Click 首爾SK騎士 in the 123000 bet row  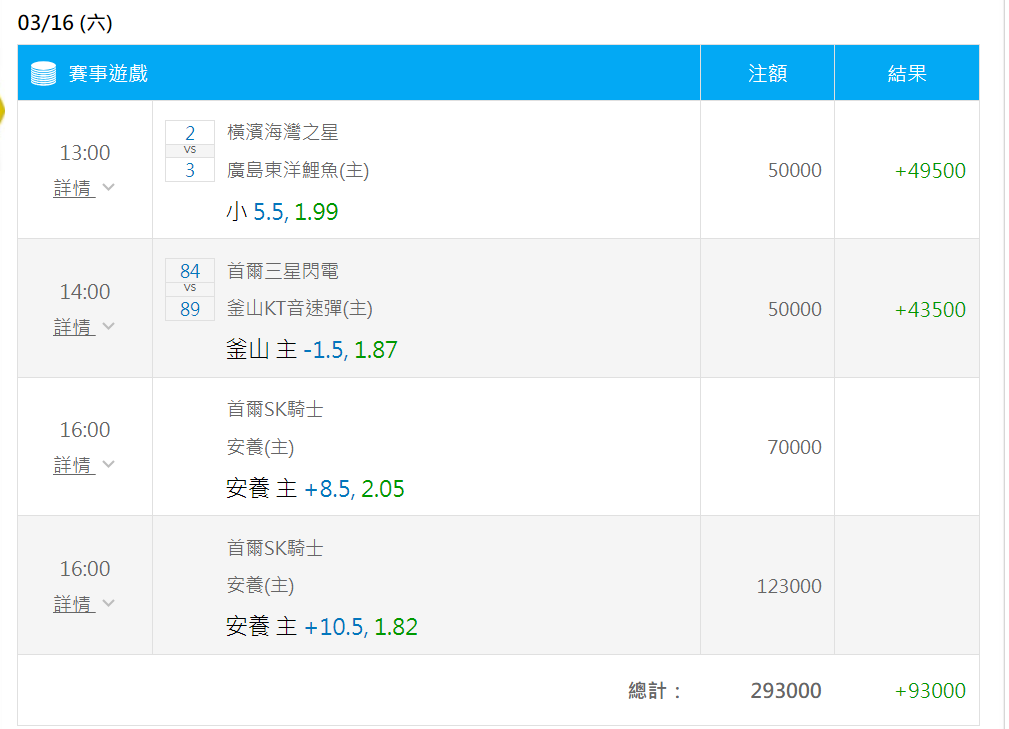tap(275, 548)
